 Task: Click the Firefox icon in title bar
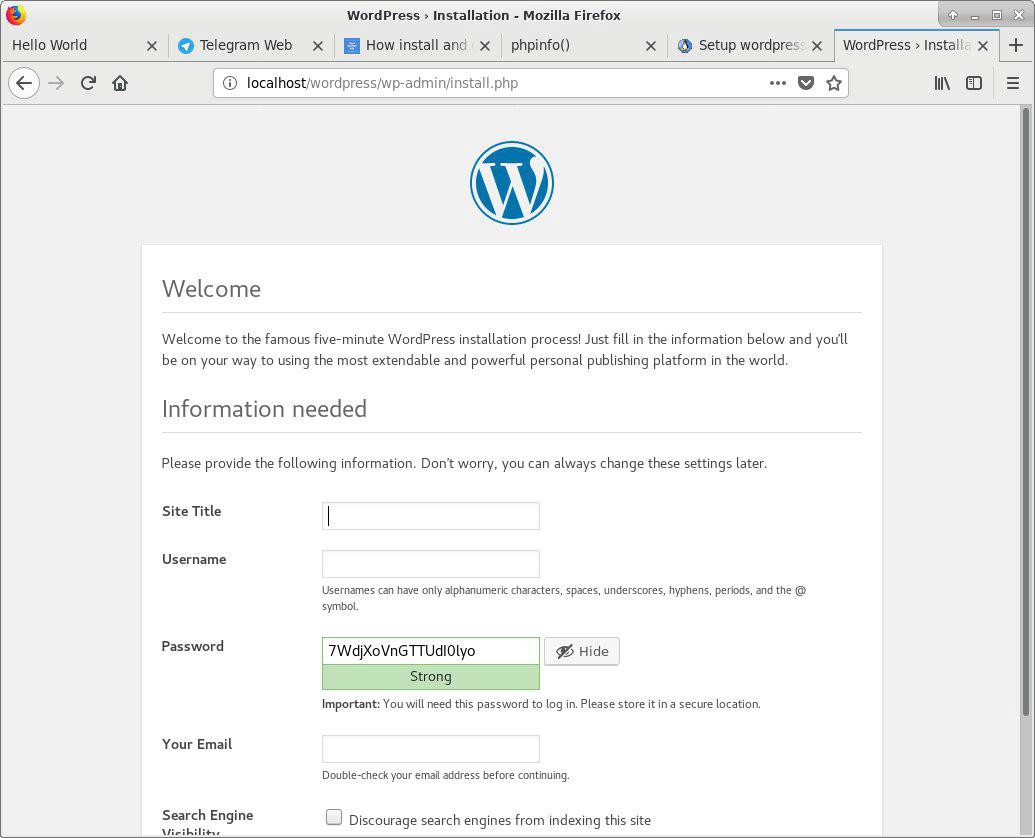pyautogui.click(x=15, y=15)
